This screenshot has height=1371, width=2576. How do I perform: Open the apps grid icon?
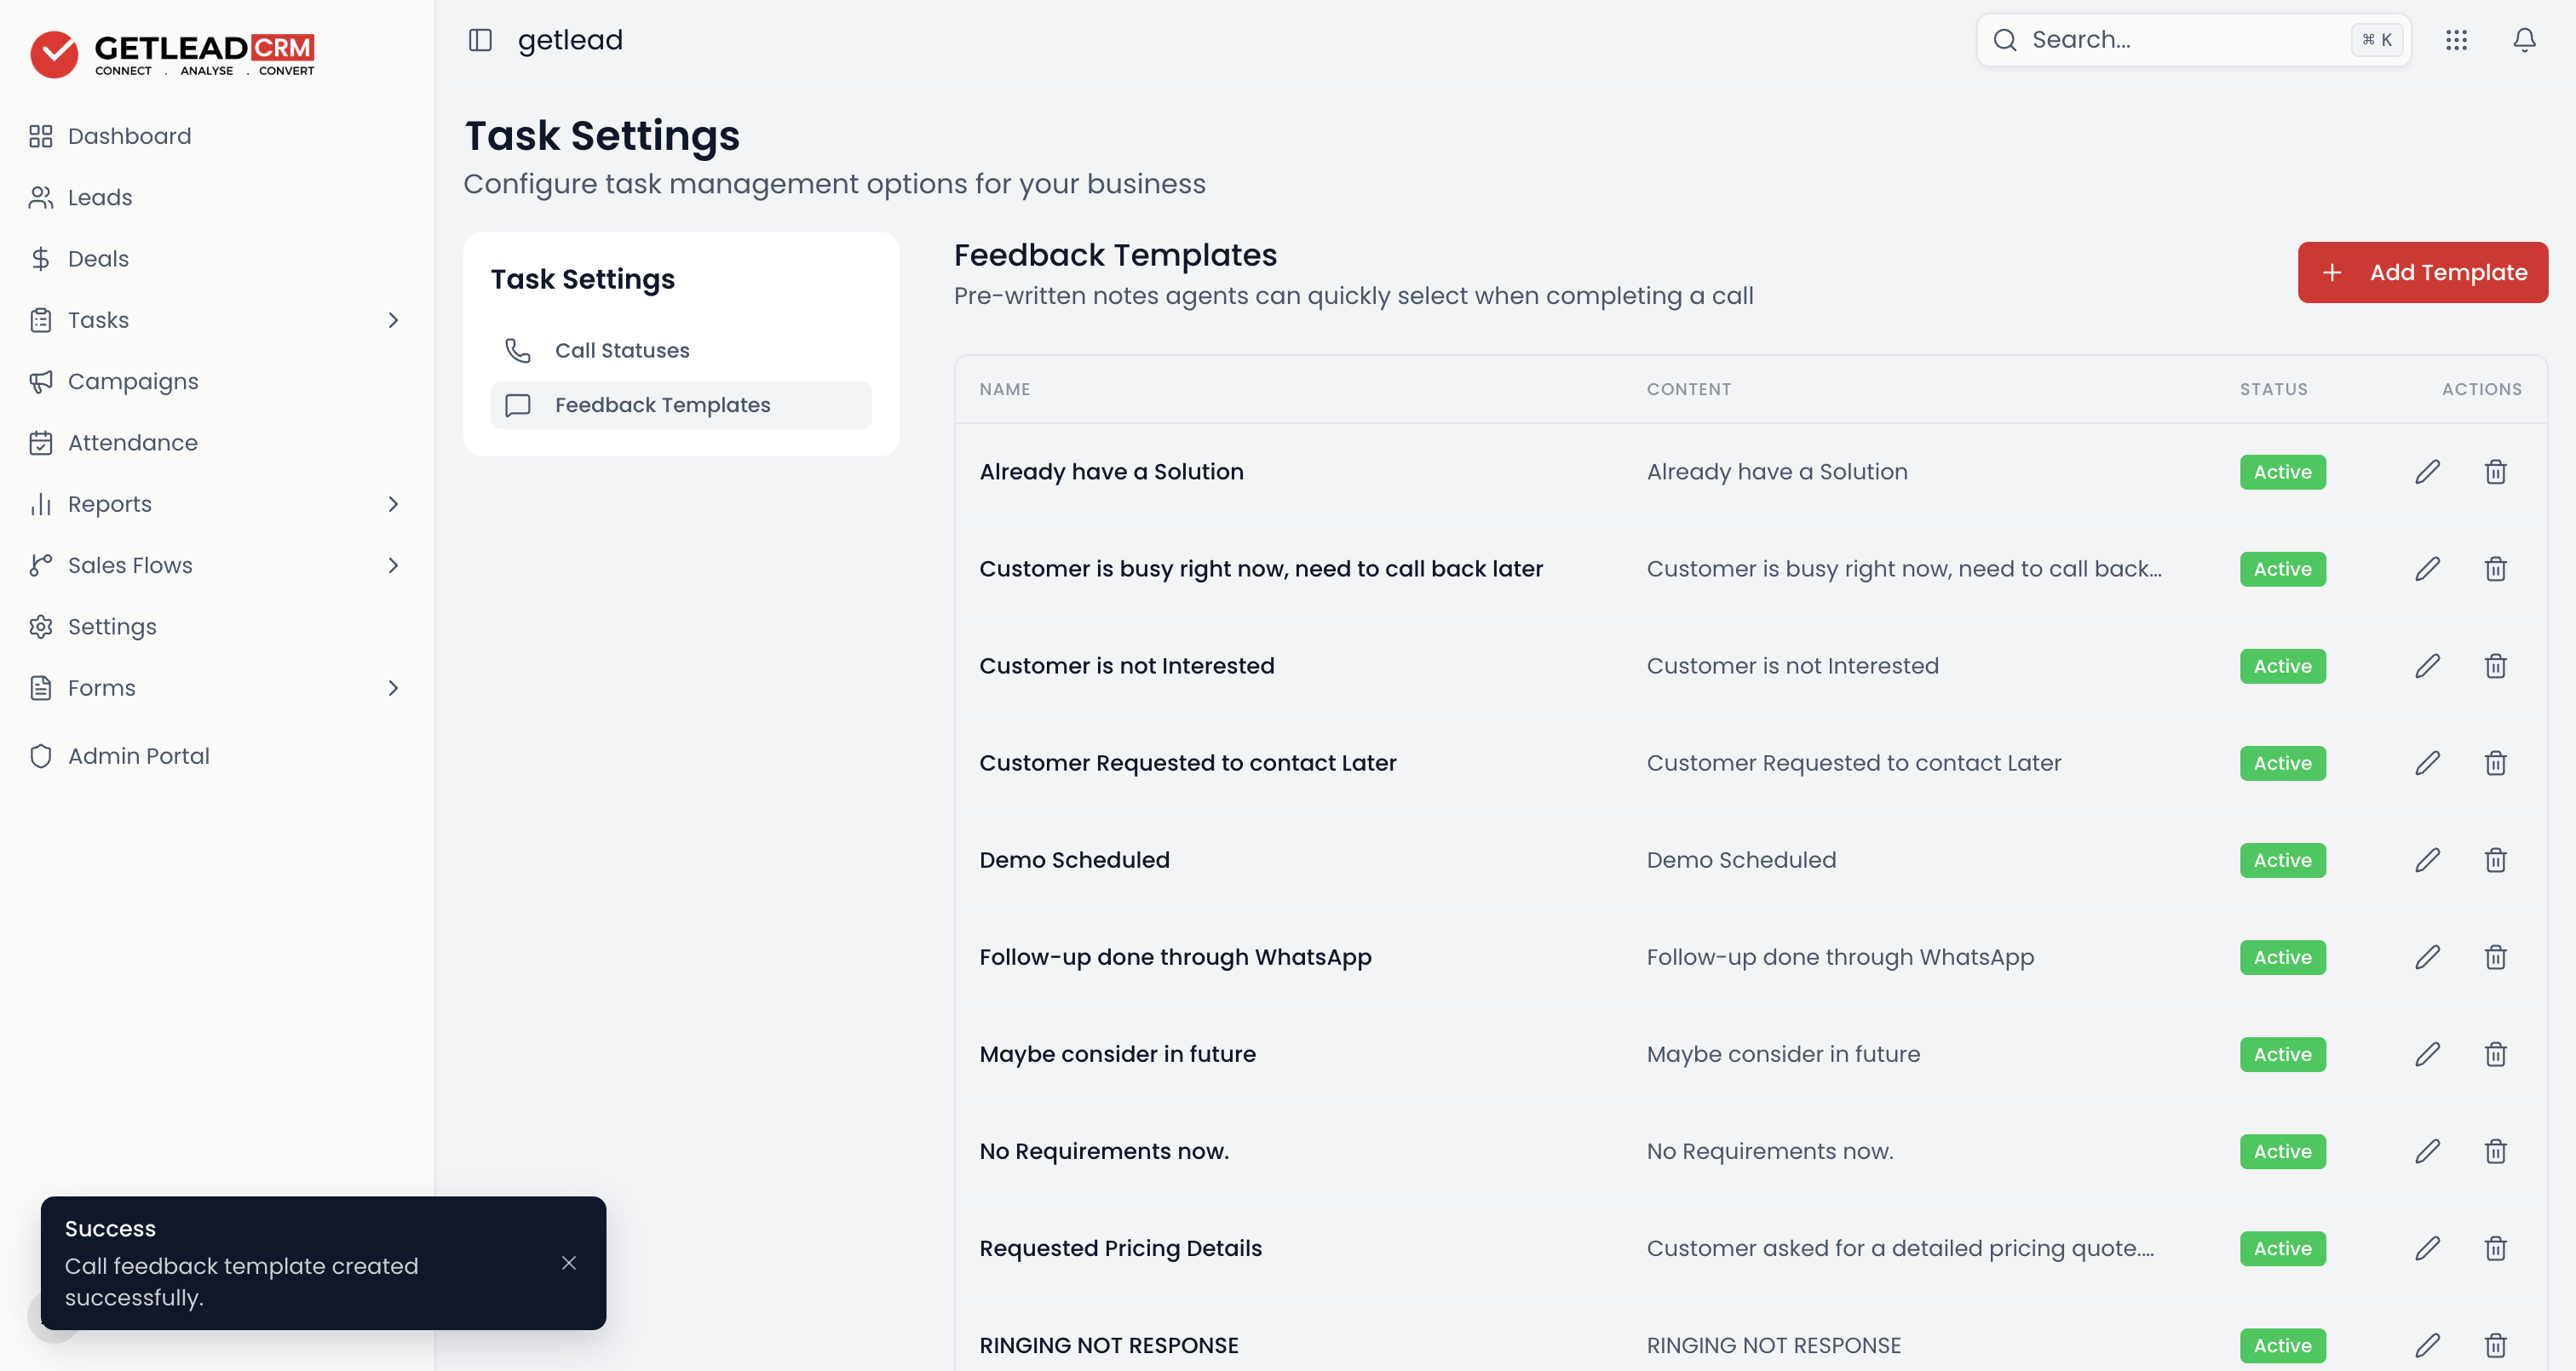[2456, 40]
